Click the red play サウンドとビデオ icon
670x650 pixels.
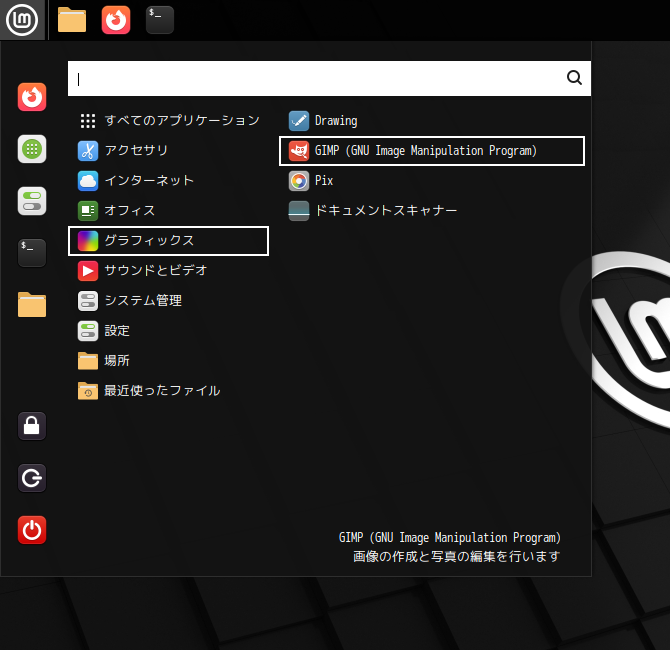[x=88, y=271]
